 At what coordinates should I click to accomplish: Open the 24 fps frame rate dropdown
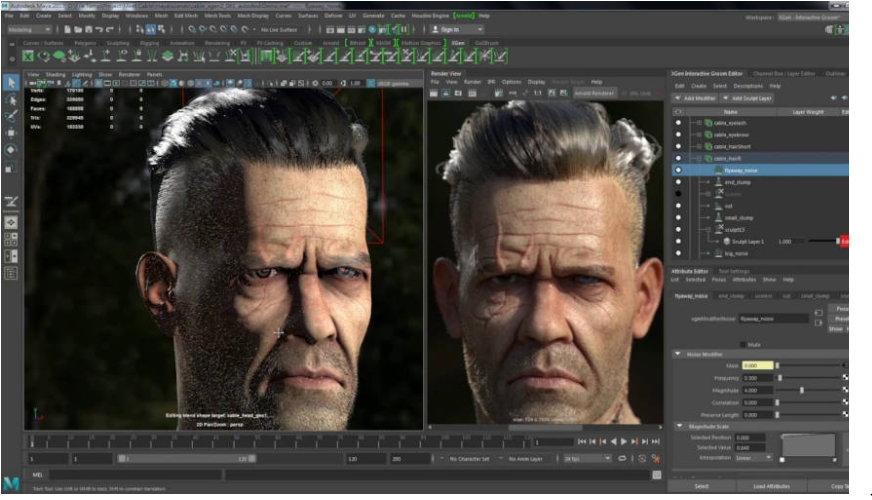click(x=587, y=459)
